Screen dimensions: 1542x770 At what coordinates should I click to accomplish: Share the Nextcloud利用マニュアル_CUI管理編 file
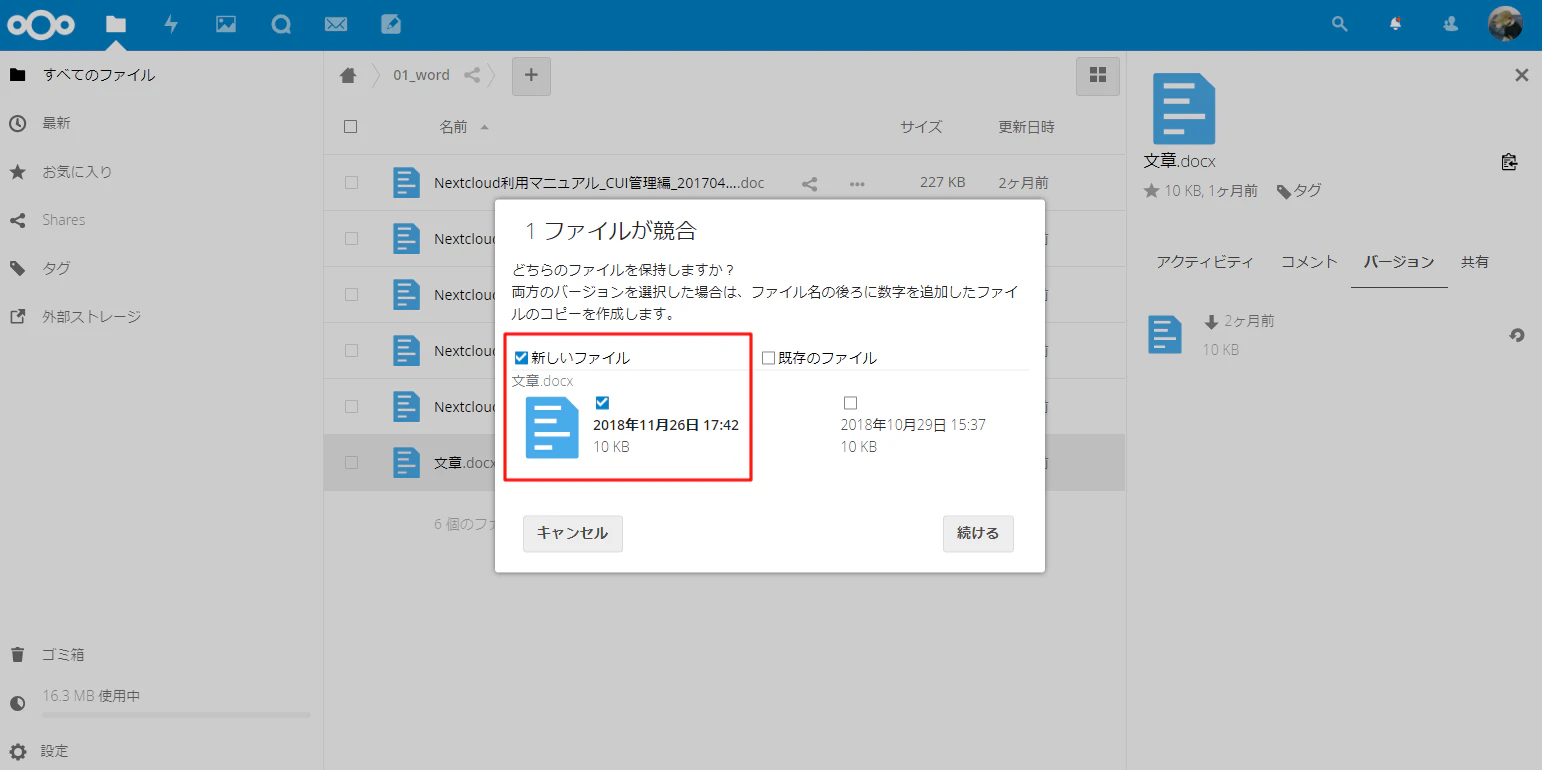(810, 183)
